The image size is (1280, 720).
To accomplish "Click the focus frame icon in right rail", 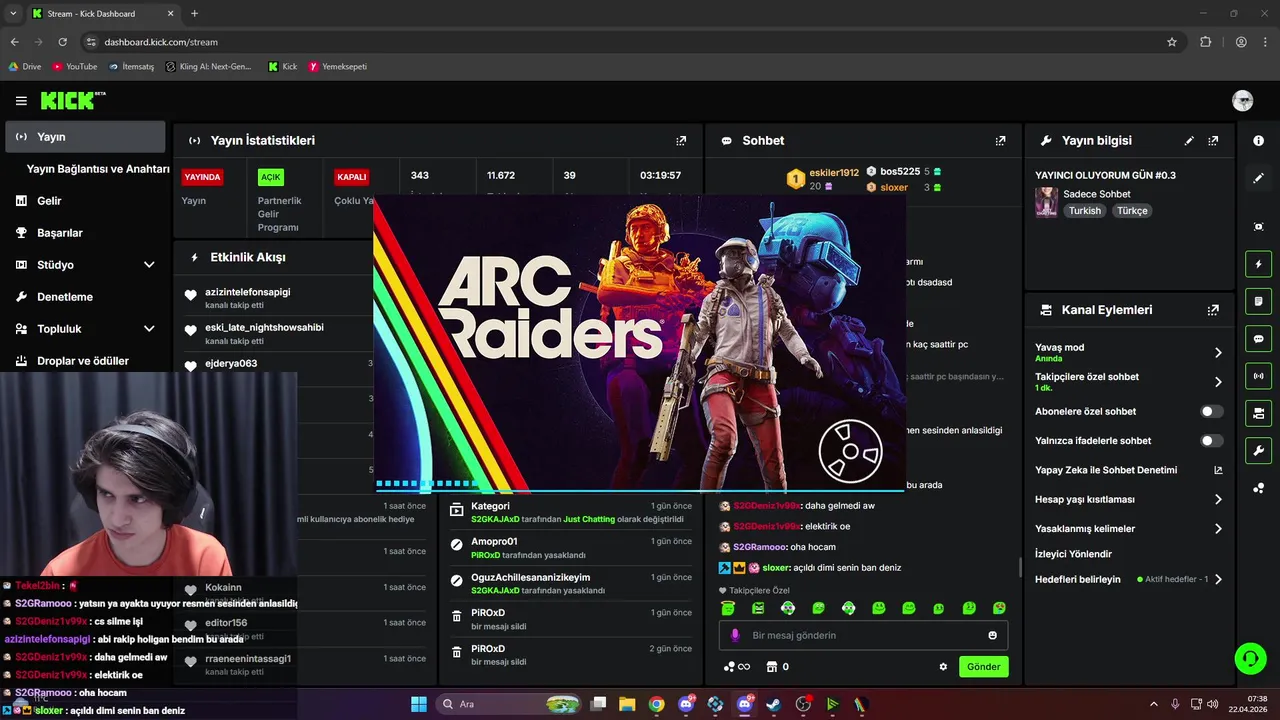I will point(1259,227).
